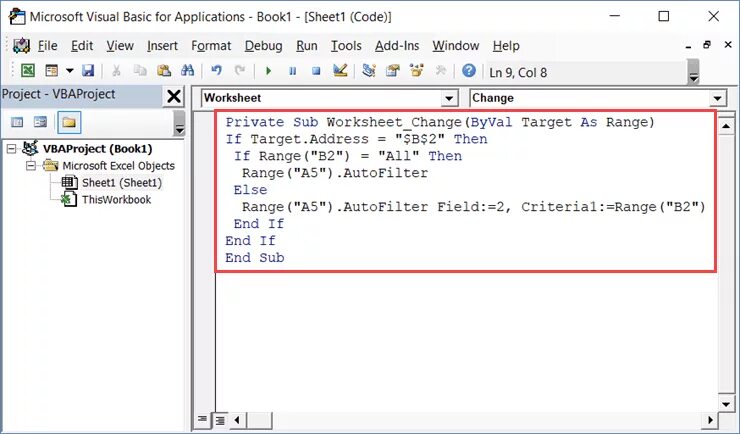Click Insert UserForm toolbar icon
Image resolution: width=740 pixels, height=434 pixels.
point(51,71)
